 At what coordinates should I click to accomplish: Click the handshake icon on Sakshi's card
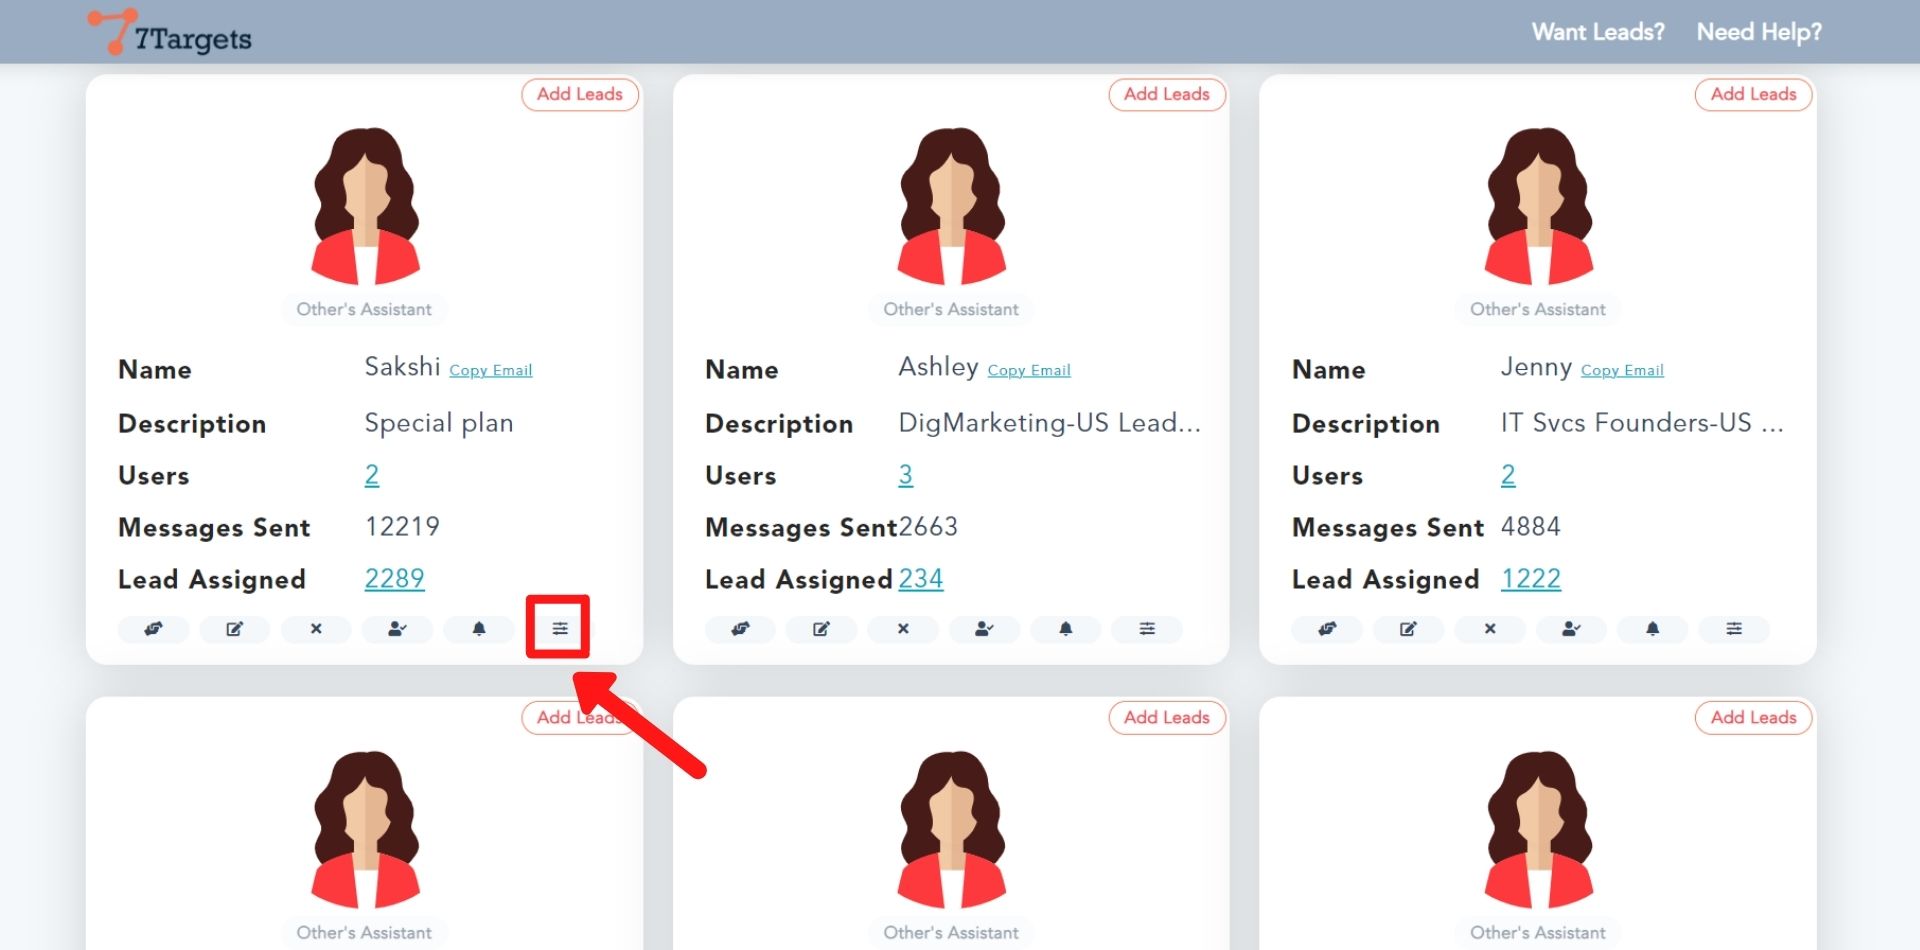153,629
